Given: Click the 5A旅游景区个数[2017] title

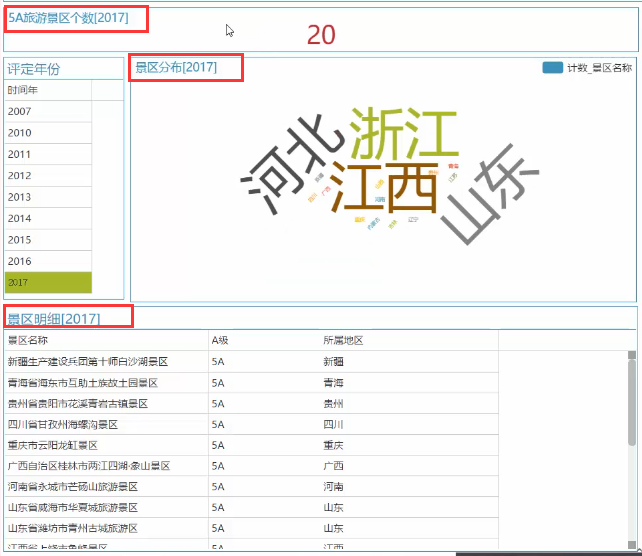Looking at the screenshot, I should point(68,18).
